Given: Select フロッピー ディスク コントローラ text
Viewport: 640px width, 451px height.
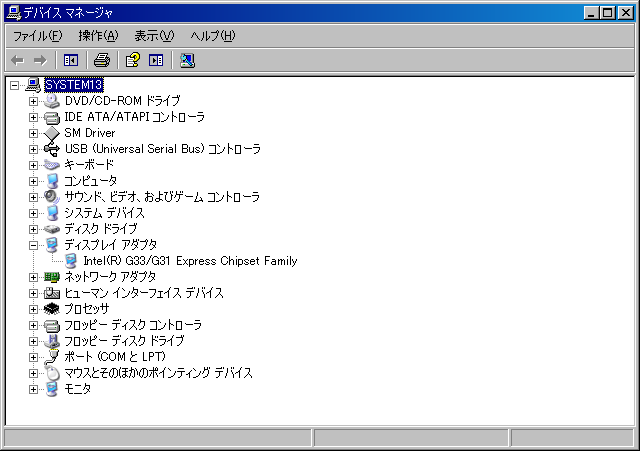Looking at the screenshot, I should coord(133,325).
